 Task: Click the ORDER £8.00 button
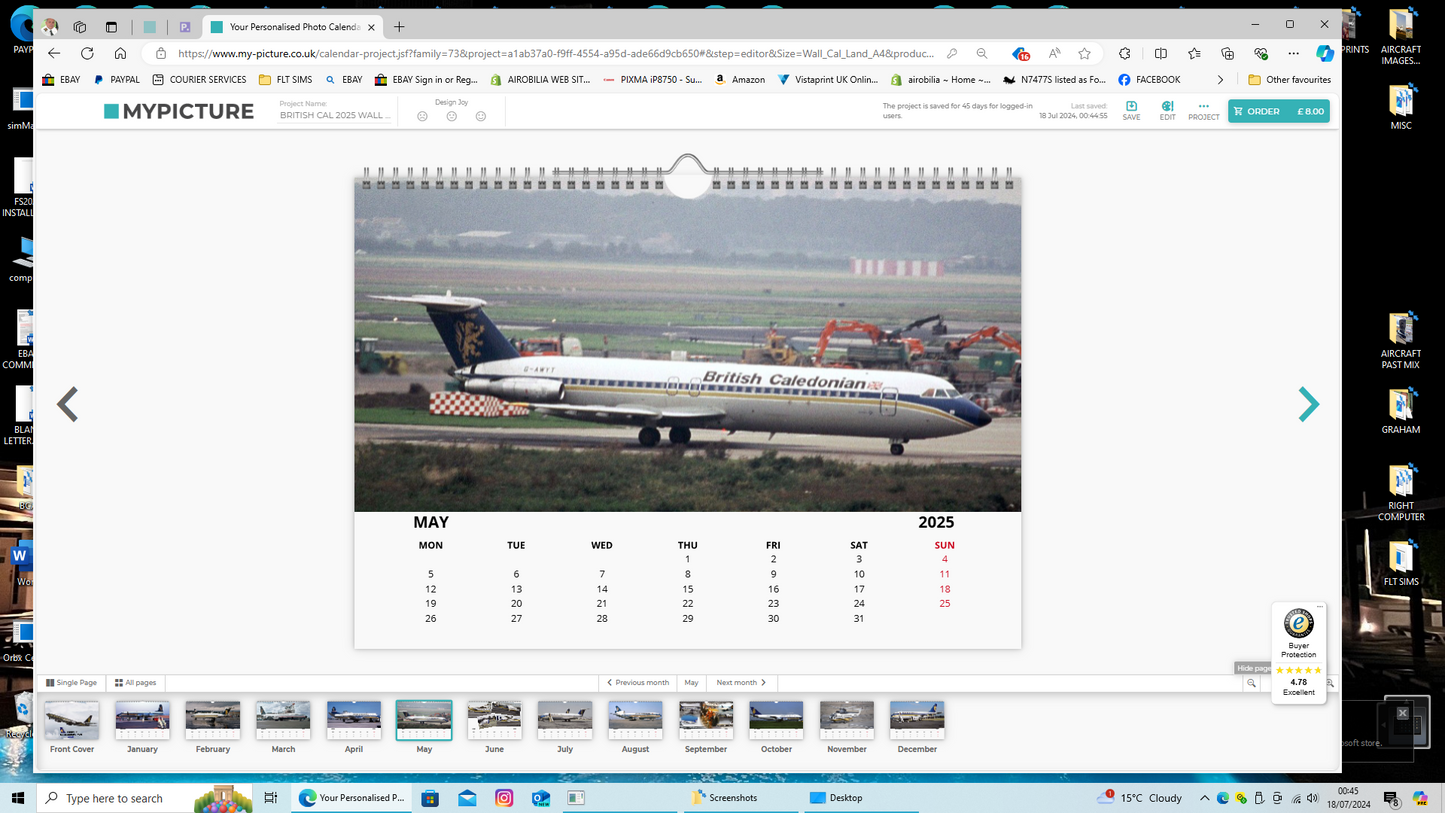click(1278, 111)
